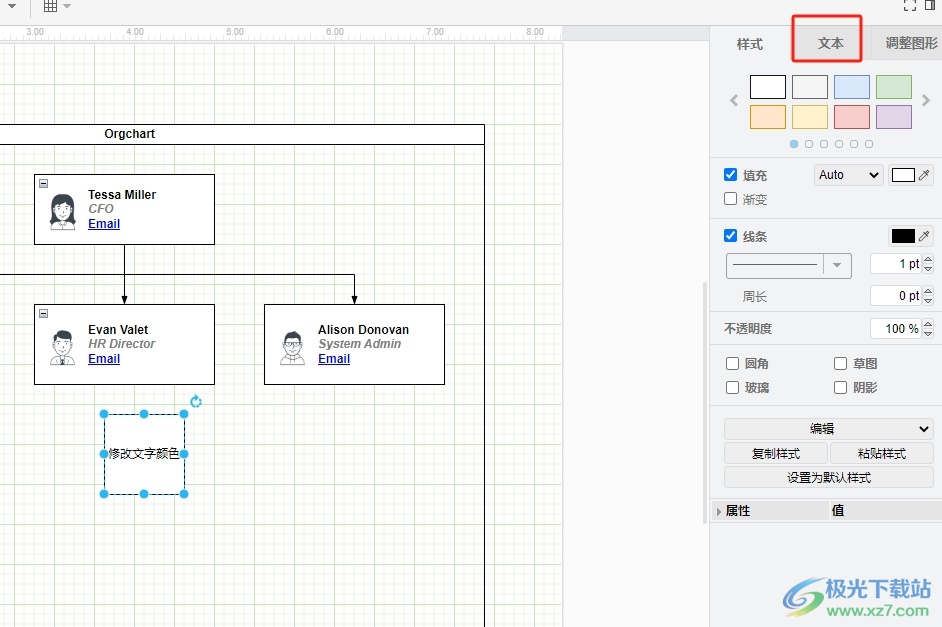Click the line color eyedropper icon

coord(924,236)
